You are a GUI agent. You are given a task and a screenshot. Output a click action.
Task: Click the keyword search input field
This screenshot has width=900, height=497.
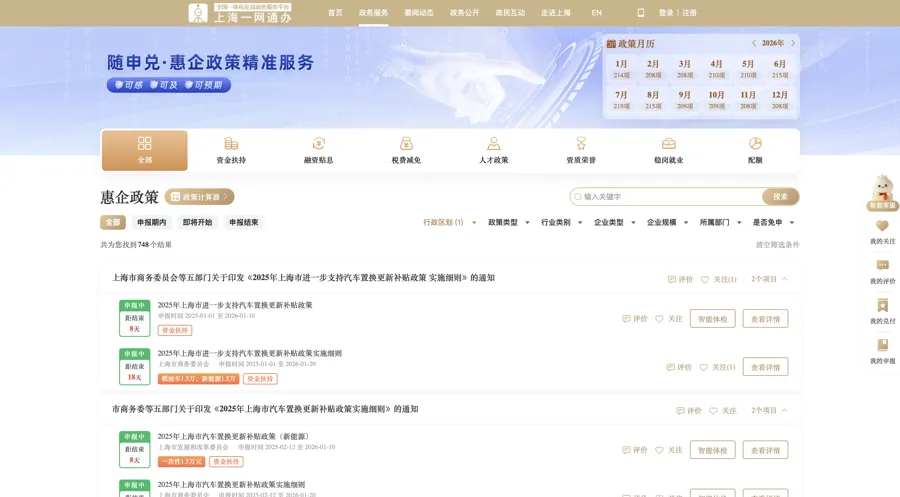point(670,197)
